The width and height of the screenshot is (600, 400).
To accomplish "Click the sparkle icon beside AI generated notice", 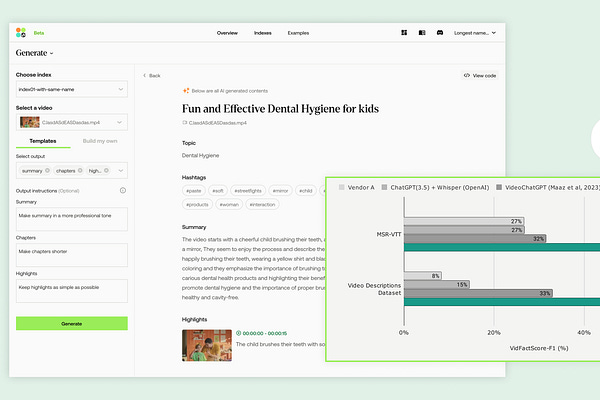I will [x=186, y=91].
